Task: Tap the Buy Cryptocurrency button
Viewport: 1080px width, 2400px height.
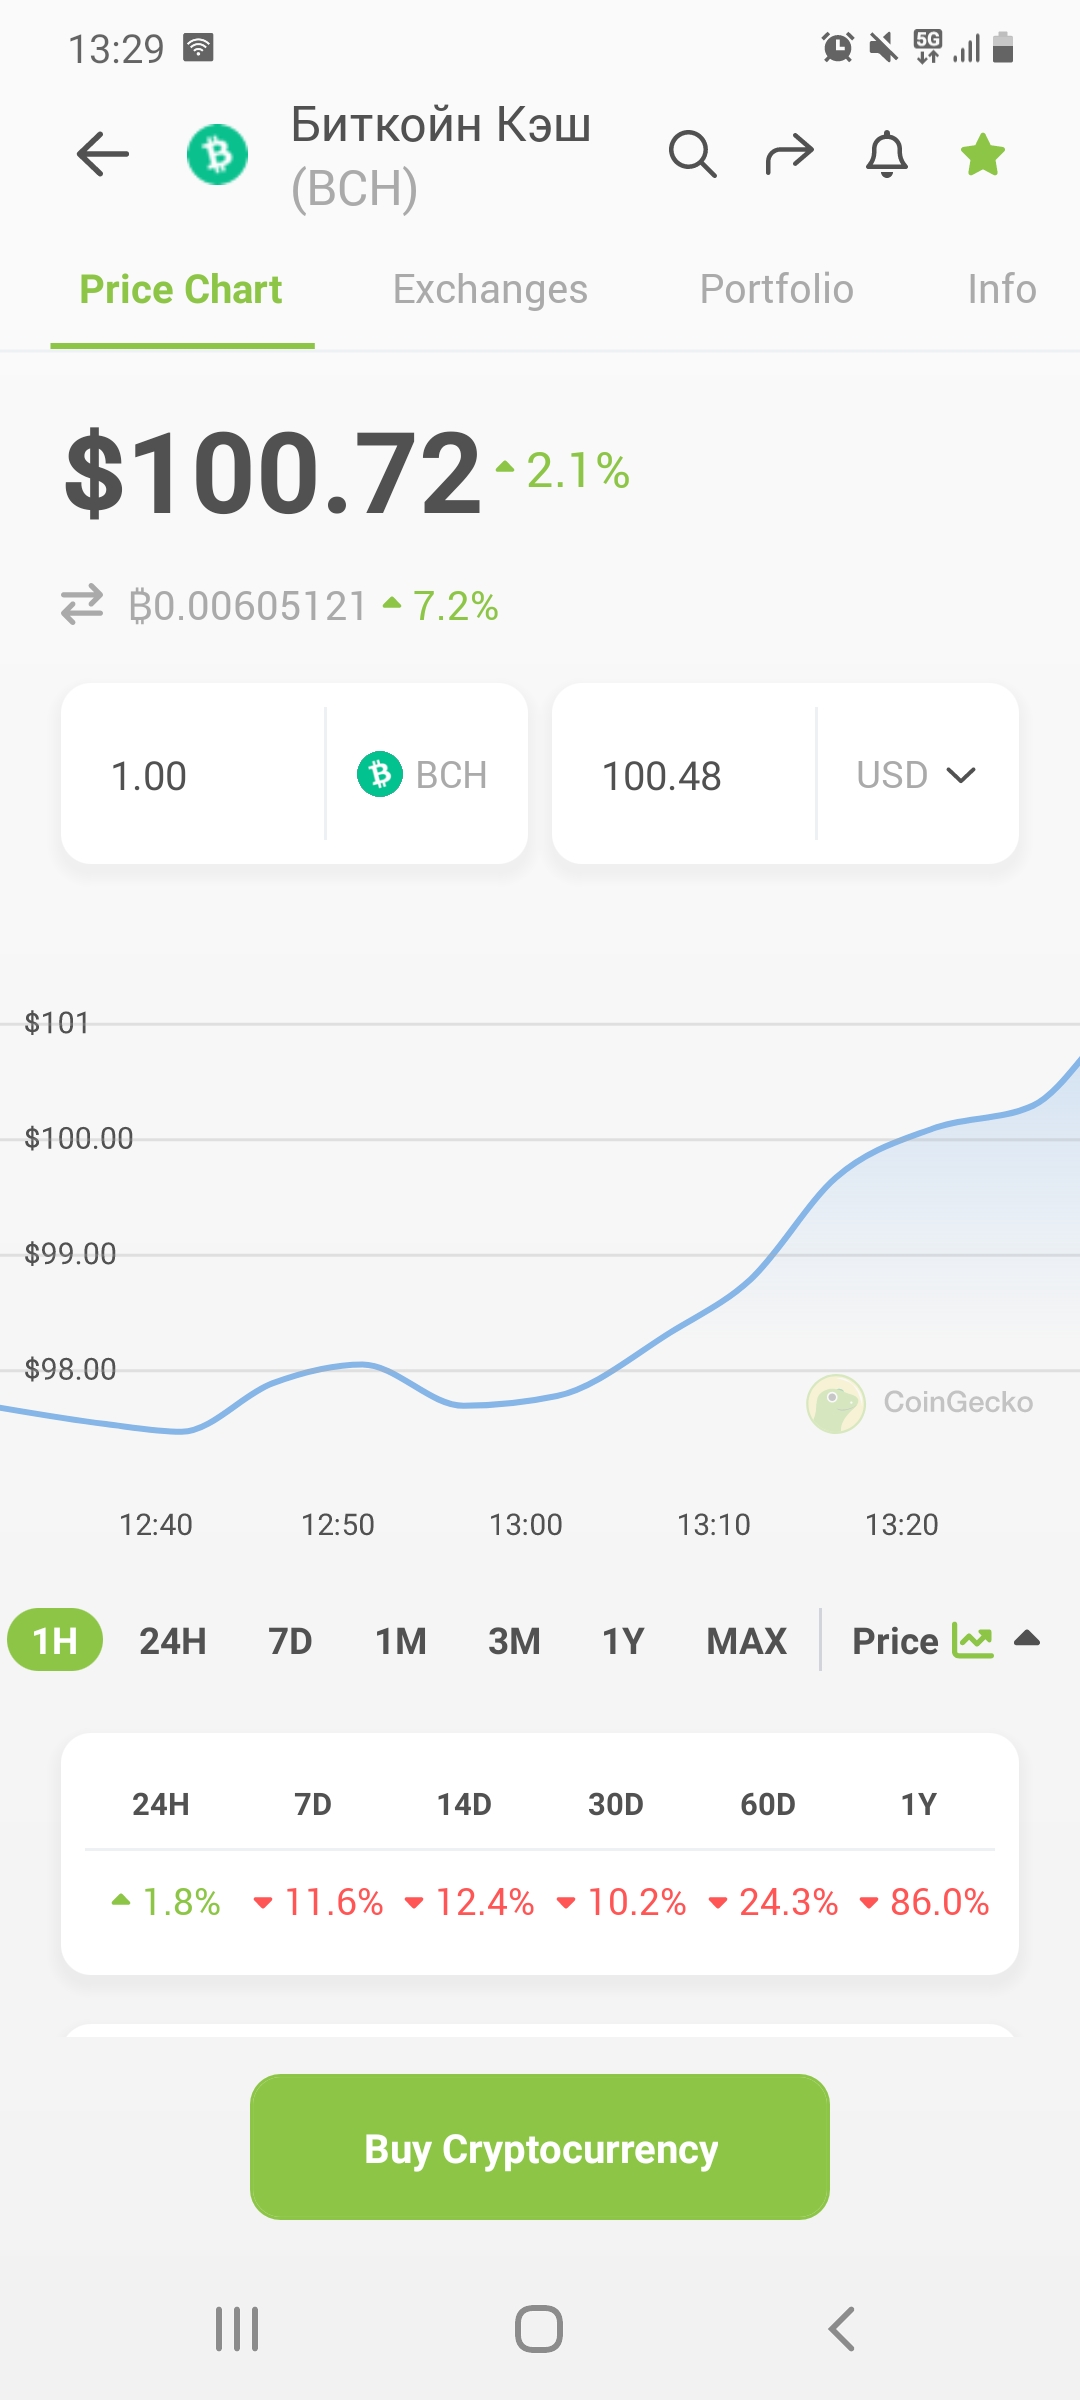Action: click(x=540, y=2147)
